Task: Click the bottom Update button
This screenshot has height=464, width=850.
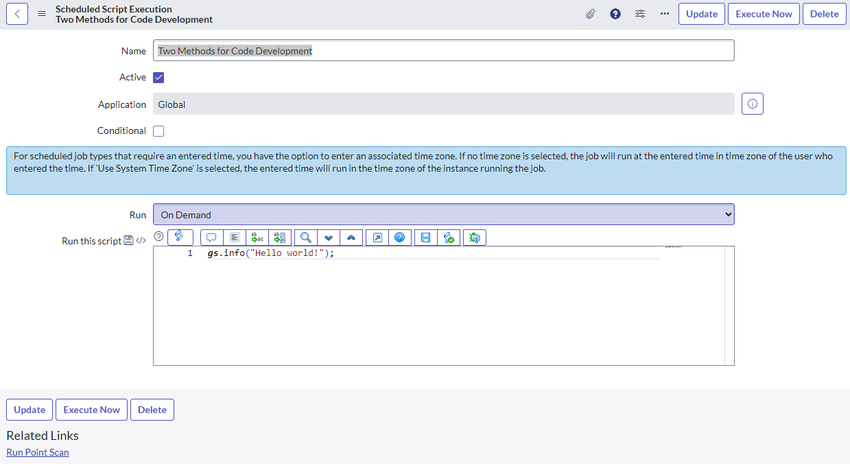Action: pyautogui.click(x=29, y=410)
